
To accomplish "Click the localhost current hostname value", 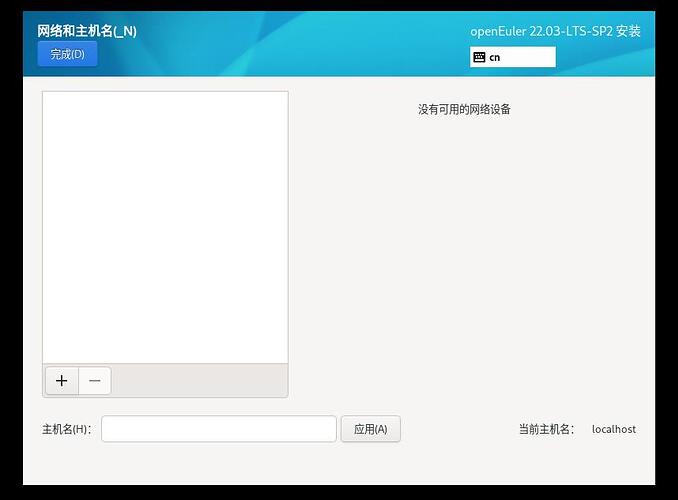I will [x=613, y=429].
